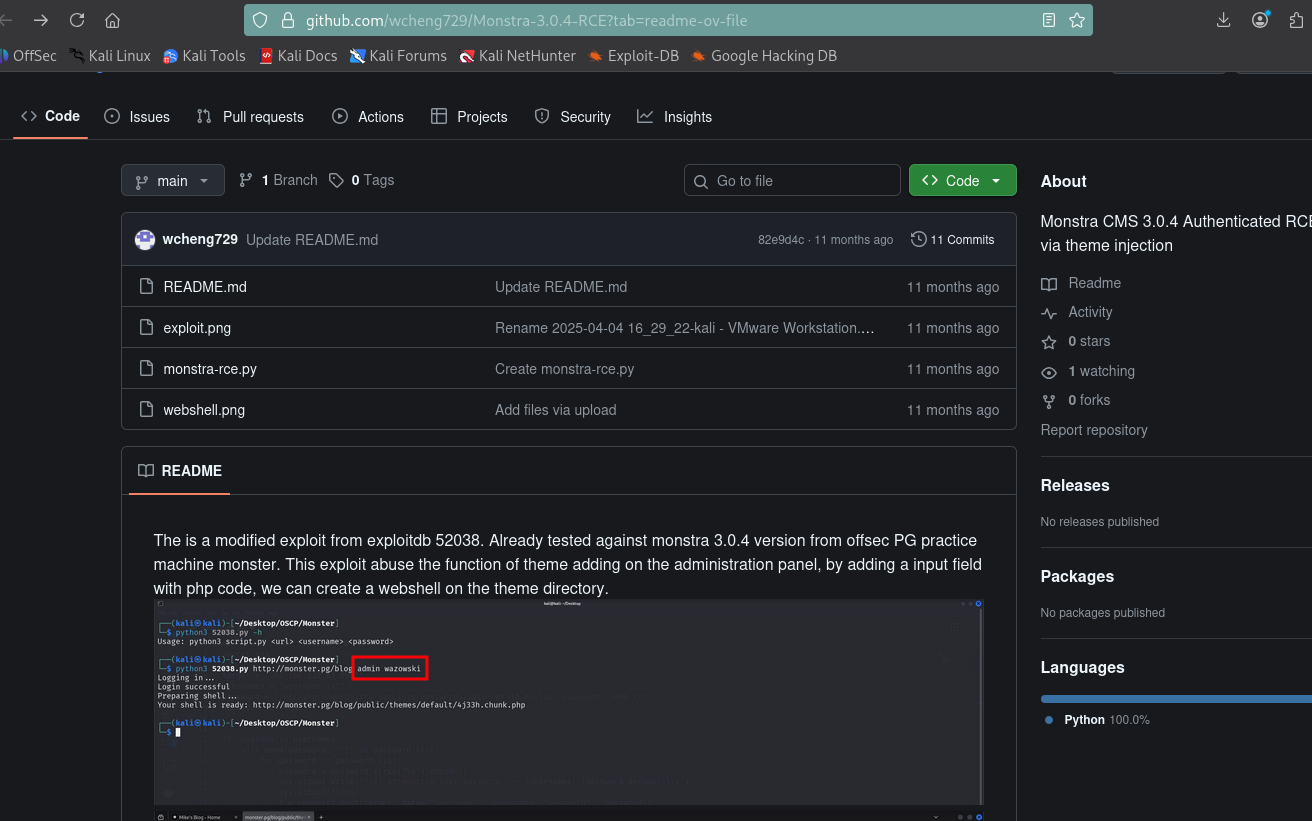Go to the browser home icon
Image resolution: width=1312 pixels, height=821 pixels.
(112, 20)
